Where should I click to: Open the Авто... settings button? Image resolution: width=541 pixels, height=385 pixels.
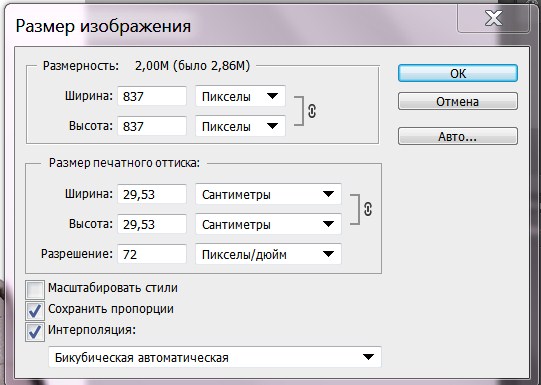[x=458, y=136]
